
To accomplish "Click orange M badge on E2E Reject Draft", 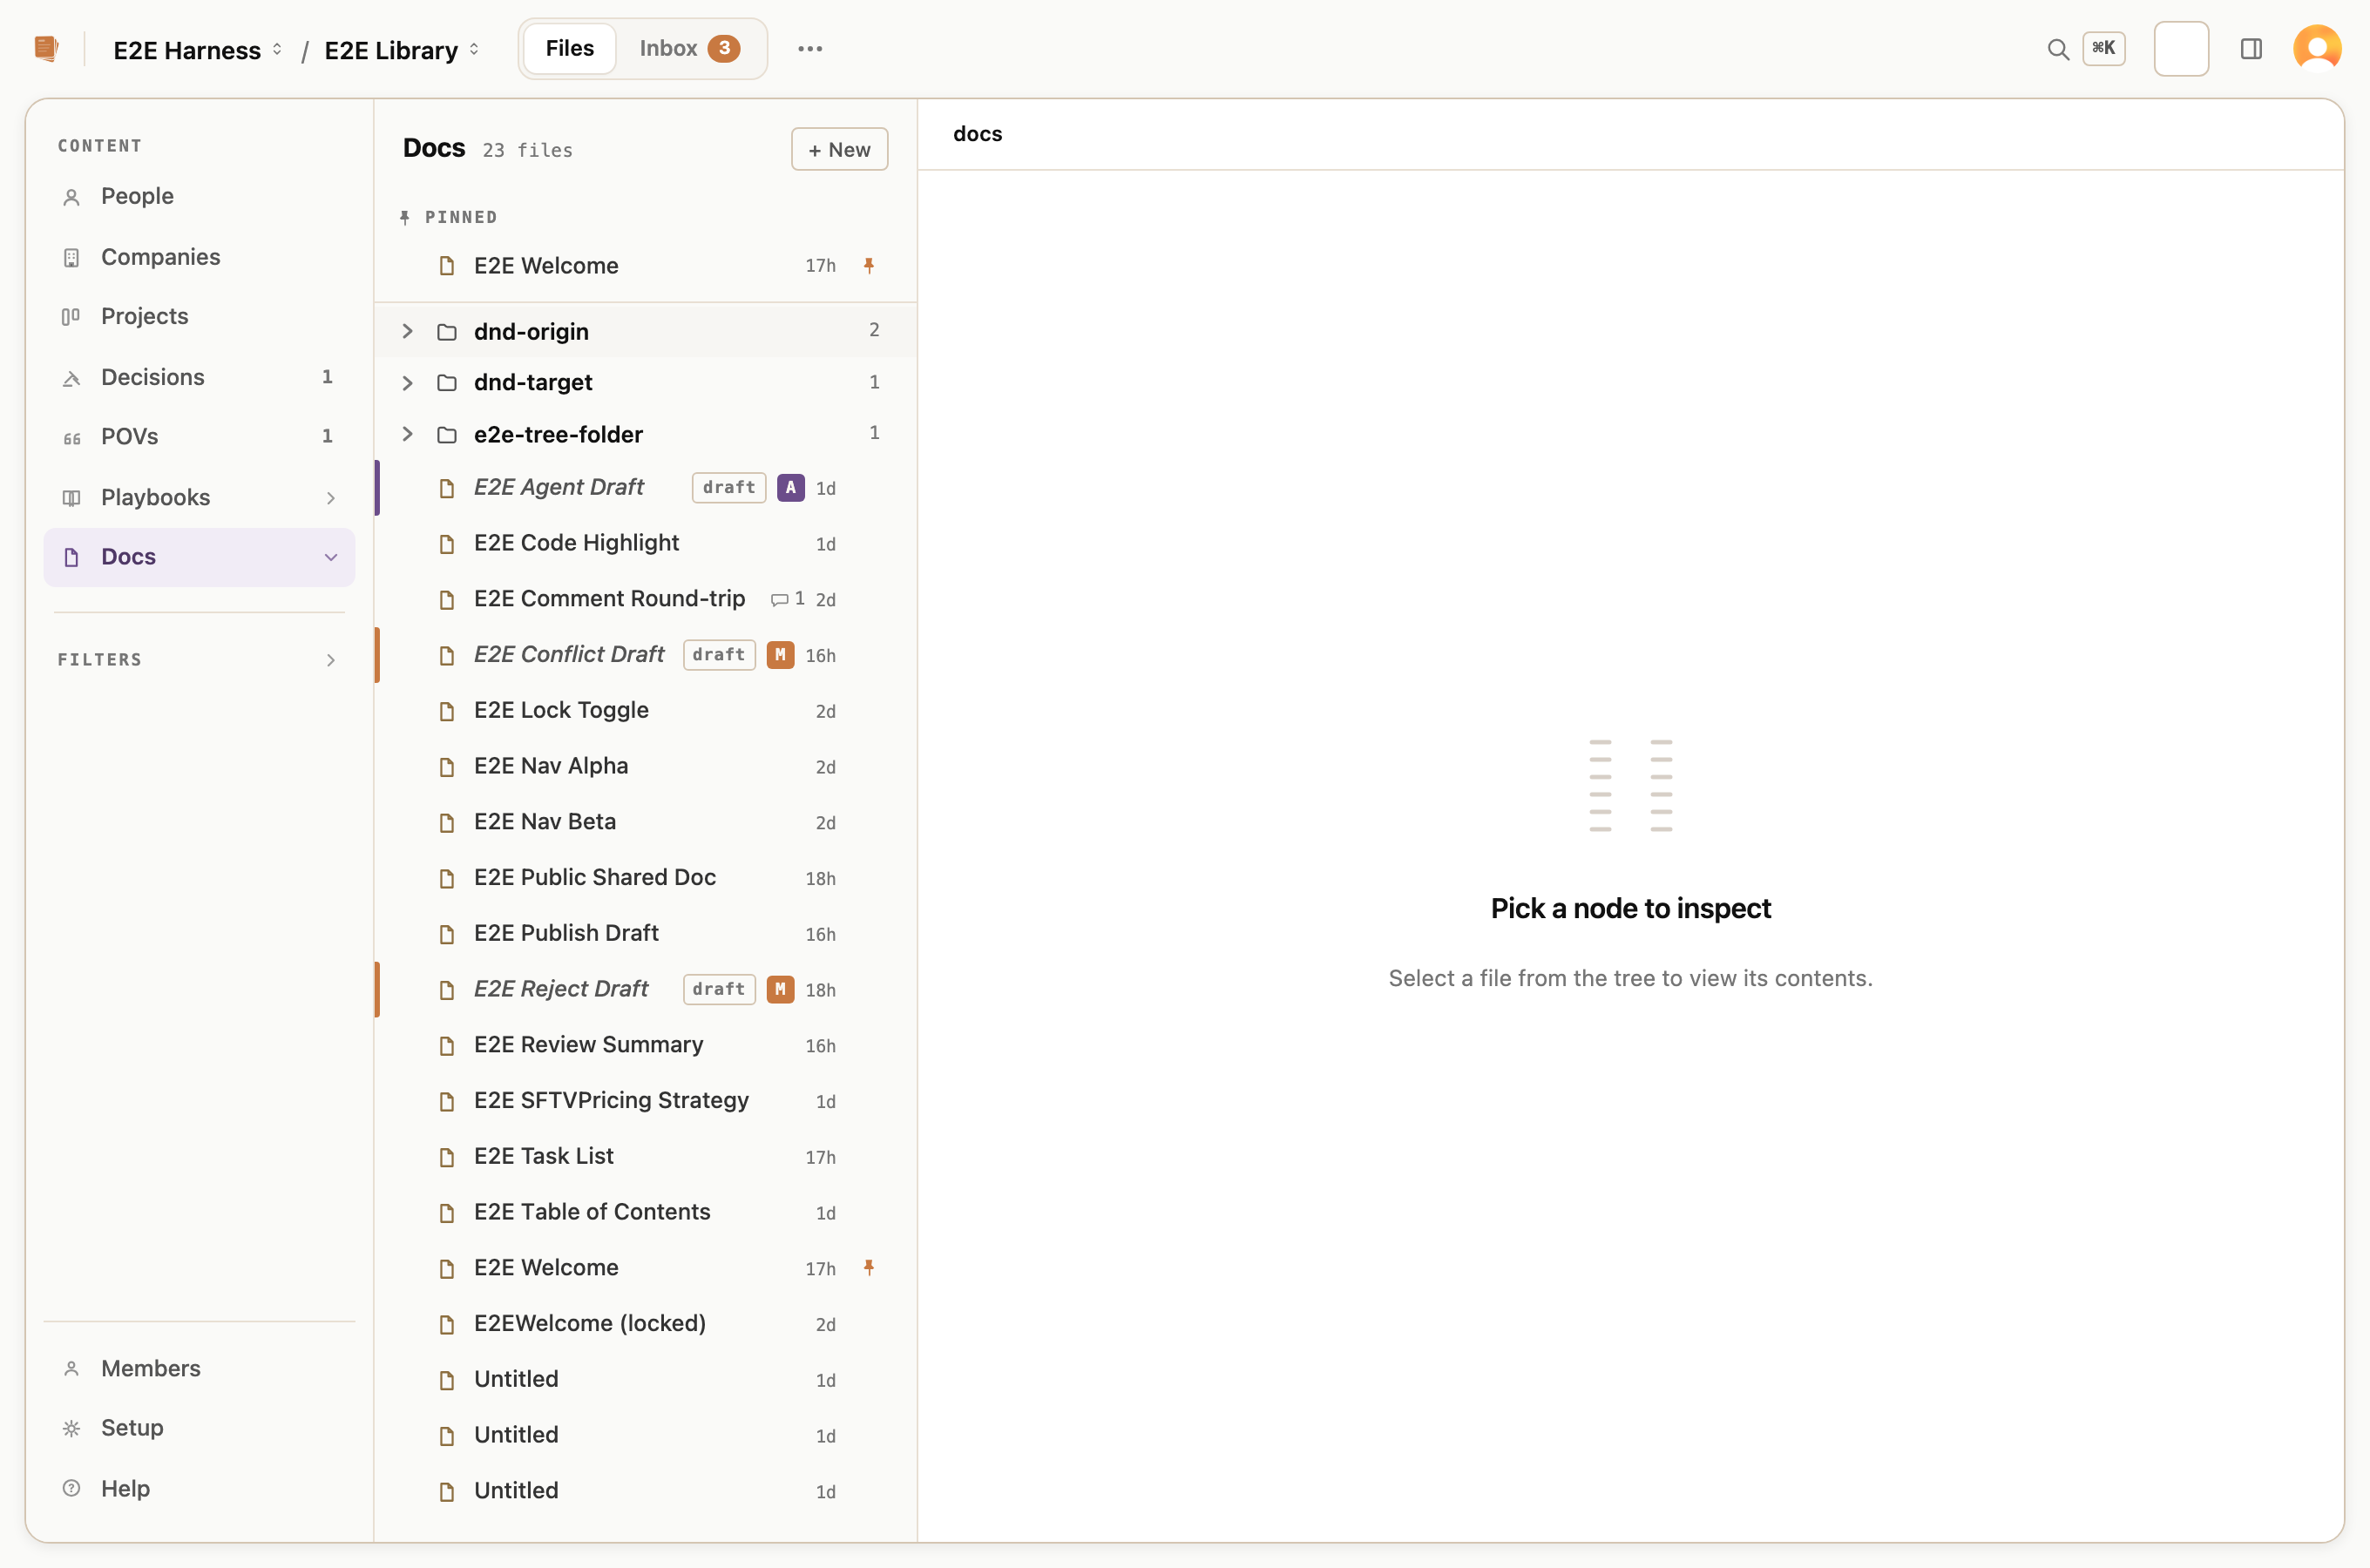I will tap(780, 989).
